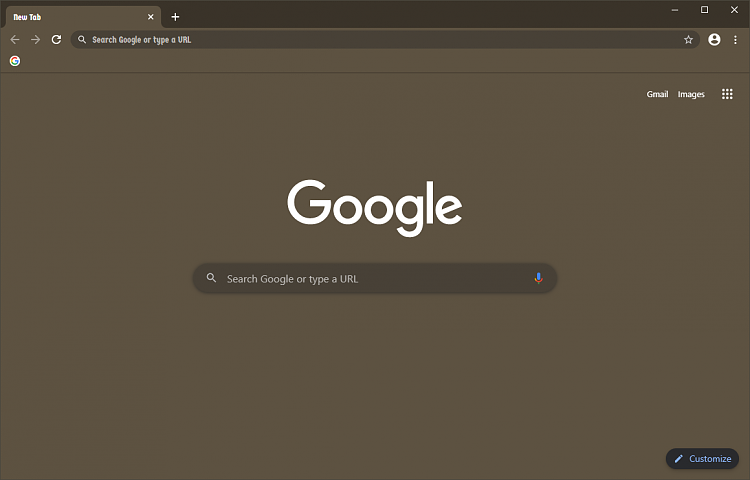
Task: Click the search icon in the address bar
Action: click(82, 40)
